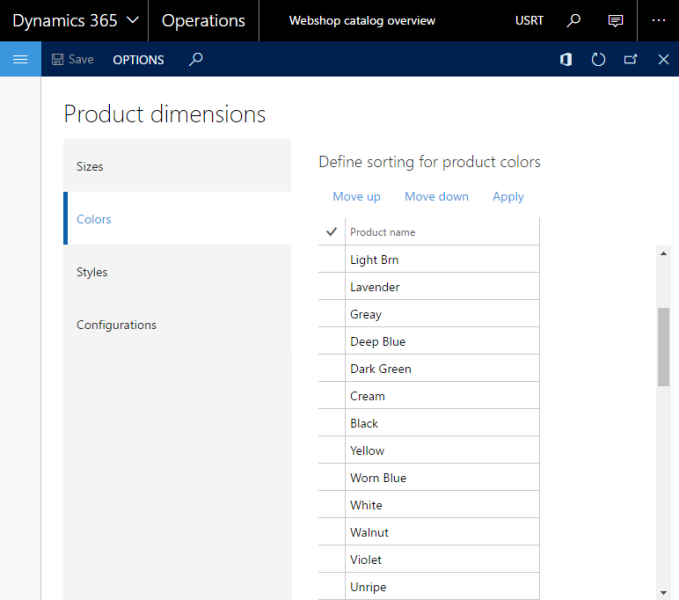Click the Violet color name

[365, 560]
